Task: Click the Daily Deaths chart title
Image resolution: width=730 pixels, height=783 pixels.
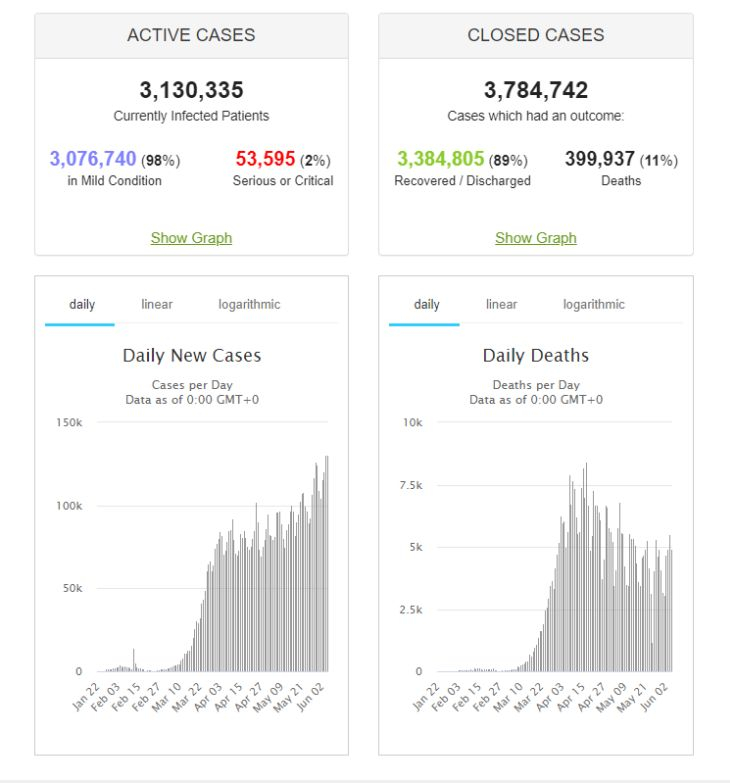Action: point(536,356)
